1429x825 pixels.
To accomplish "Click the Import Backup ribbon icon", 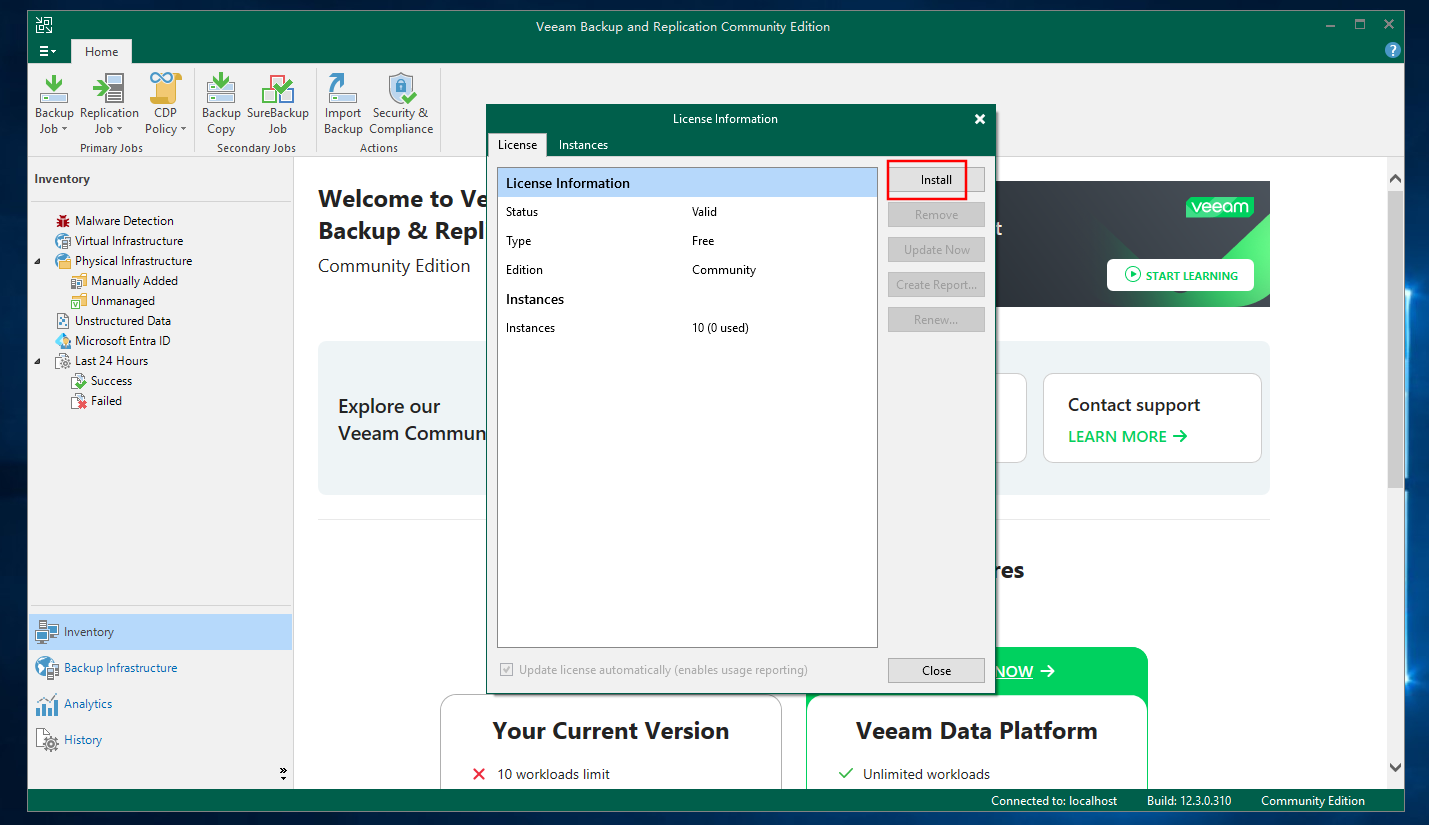I will click(x=343, y=103).
